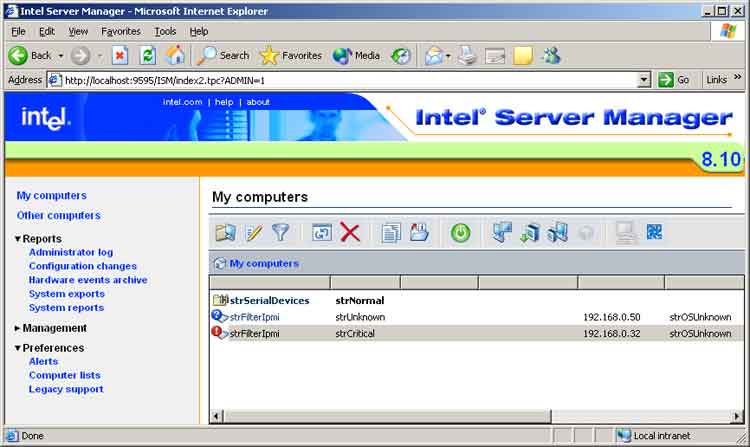Click the funnel filter icon
Screen dimensions: 750x447
pyautogui.click(x=281, y=233)
